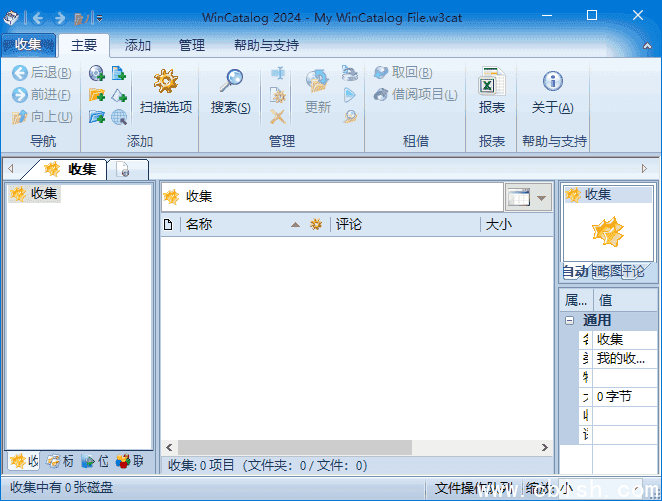662x501 pixels.
Task: Switch to the 帮助与支持 ribbon tab
Action: click(266, 45)
